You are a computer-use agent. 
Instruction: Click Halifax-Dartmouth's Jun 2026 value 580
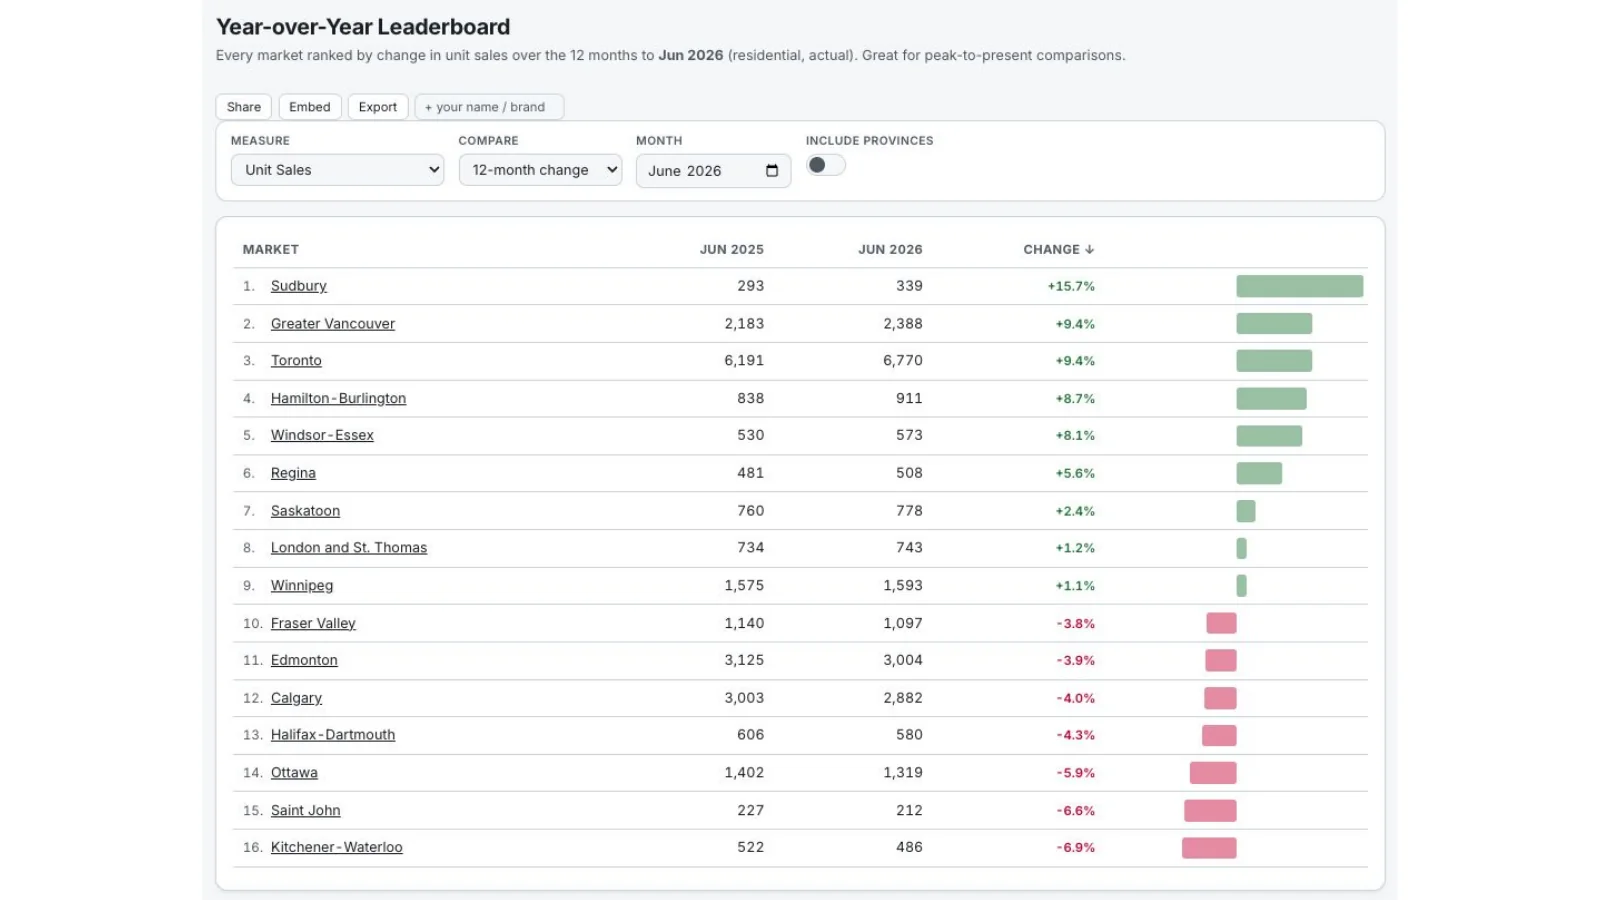[909, 735]
